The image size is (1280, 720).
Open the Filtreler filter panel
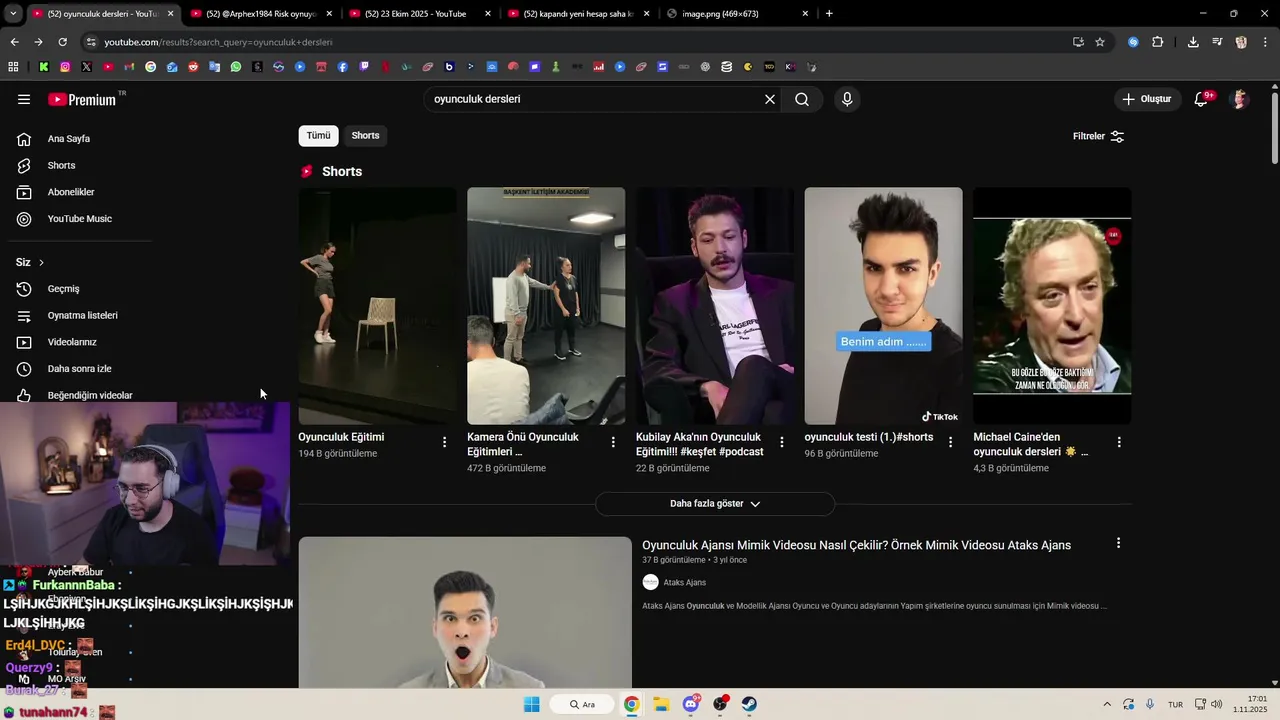[x=1098, y=136]
